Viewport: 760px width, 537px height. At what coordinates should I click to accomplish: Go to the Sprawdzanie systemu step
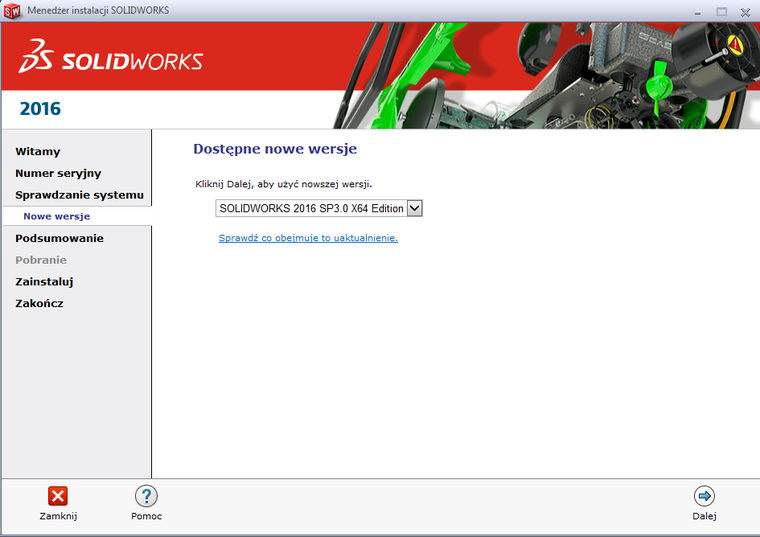79,195
